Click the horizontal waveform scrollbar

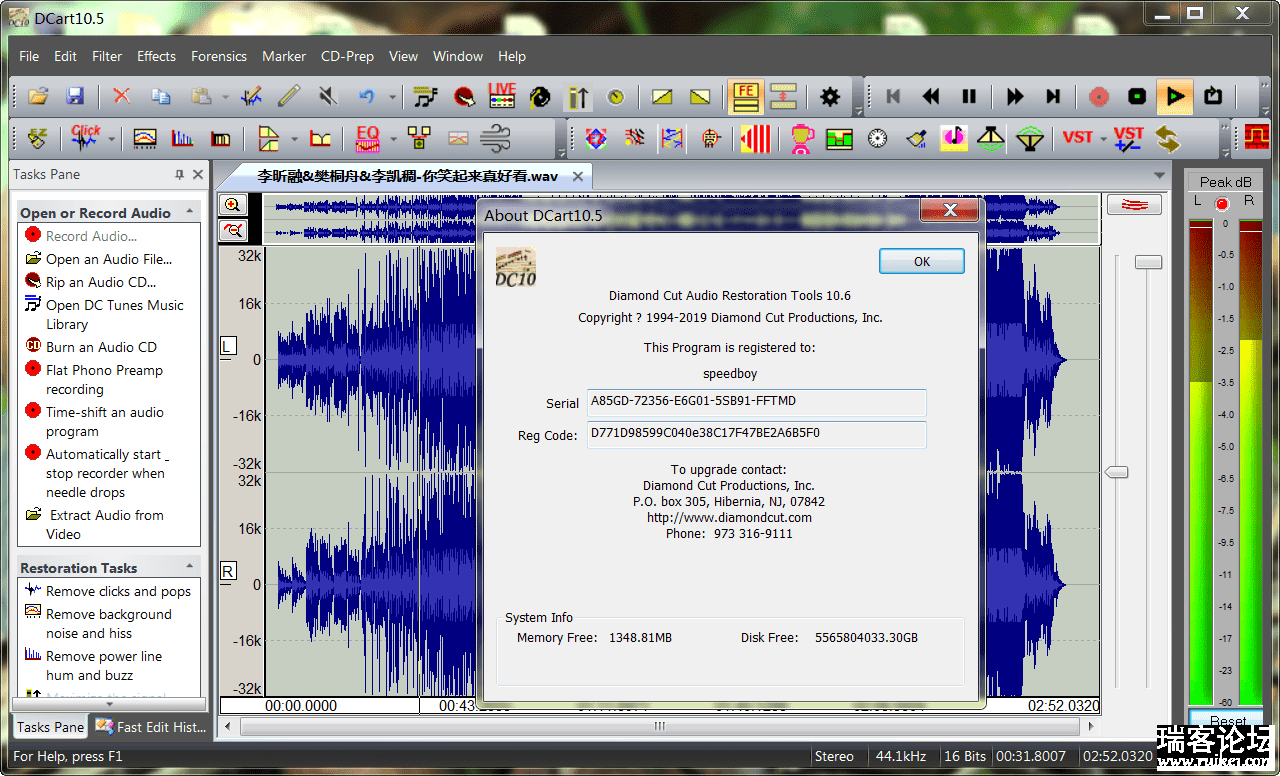click(658, 726)
